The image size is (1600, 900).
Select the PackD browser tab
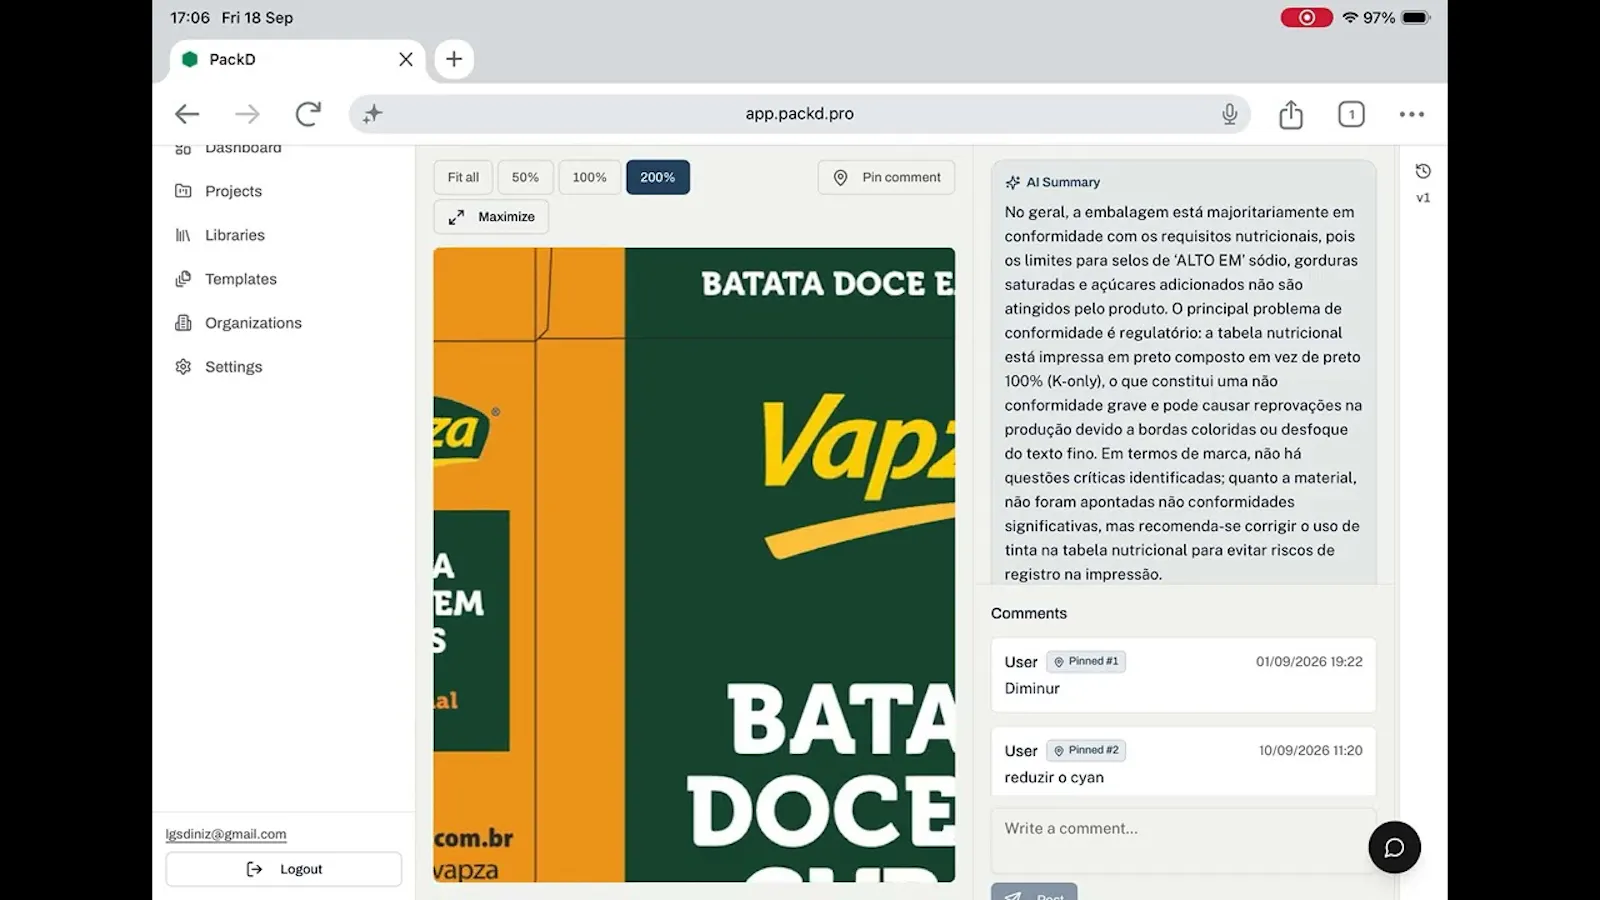pyautogui.click(x=297, y=59)
